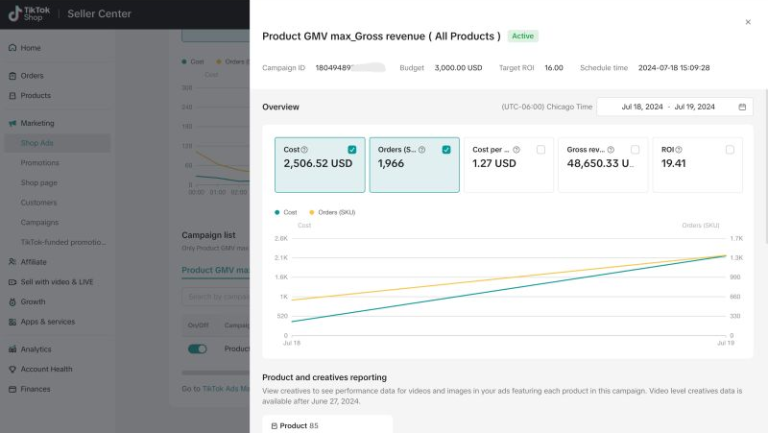768x433 pixels.
Task: Toggle the campaign On/Off switch
Action: point(198,349)
